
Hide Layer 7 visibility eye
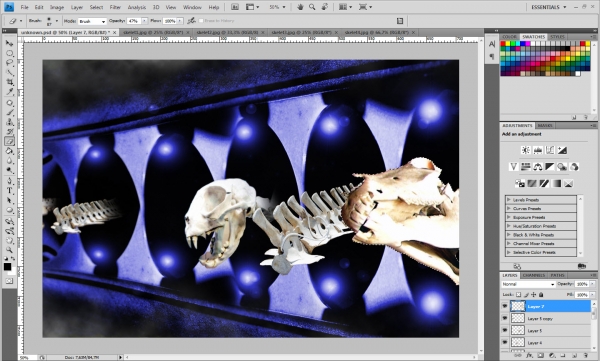(x=505, y=306)
